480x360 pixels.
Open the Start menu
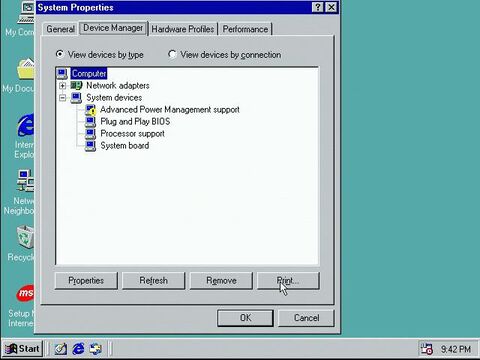point(23,349)
